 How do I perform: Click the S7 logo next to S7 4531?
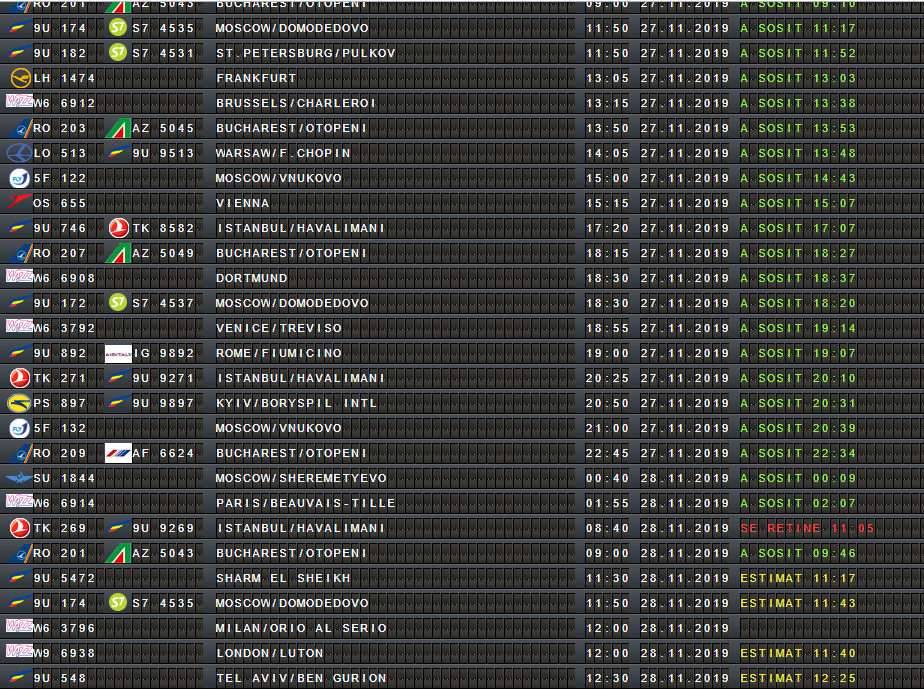pyautogui.click(x=118, y=53)
